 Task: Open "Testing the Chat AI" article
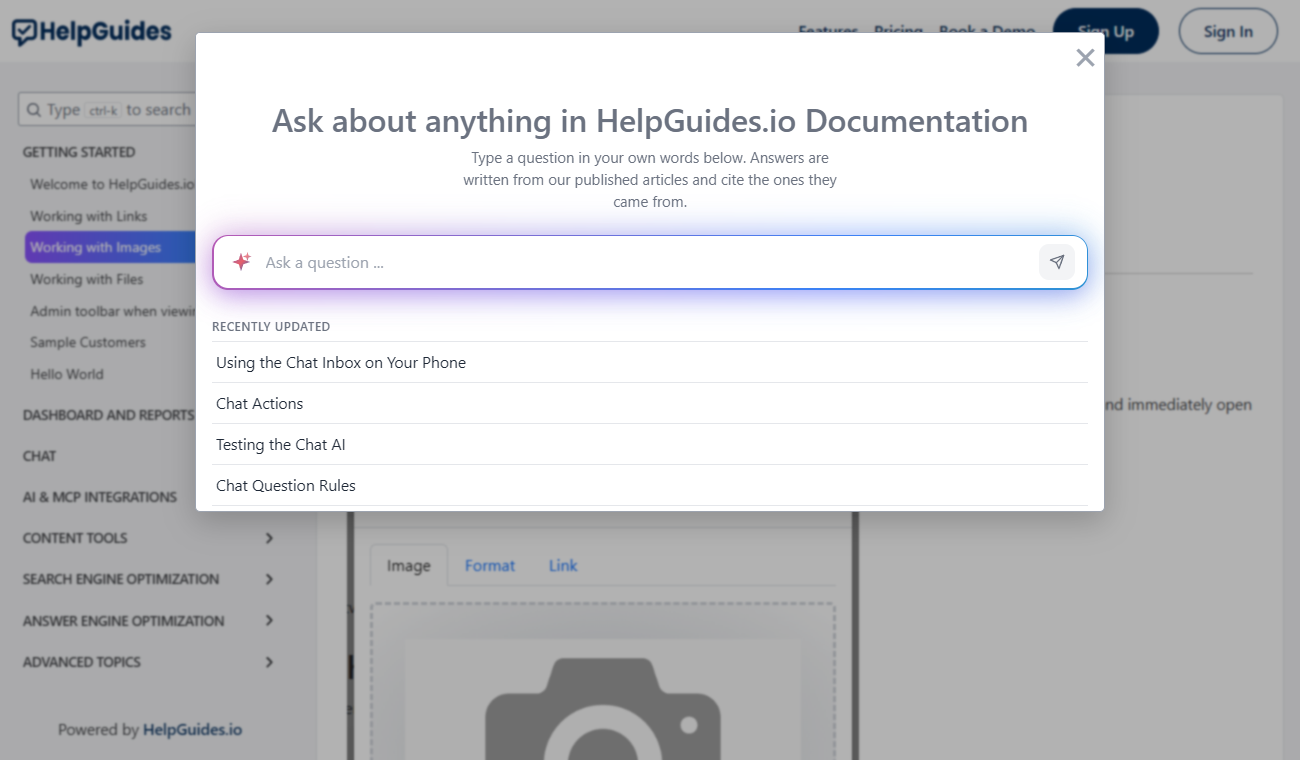pos(650,444)
